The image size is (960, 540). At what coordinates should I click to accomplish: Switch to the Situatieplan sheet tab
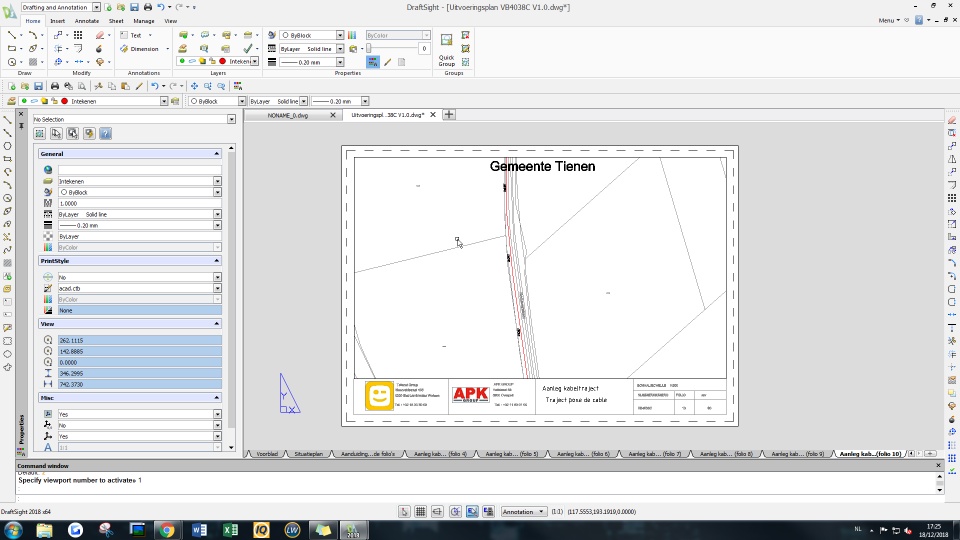point(308,454)
